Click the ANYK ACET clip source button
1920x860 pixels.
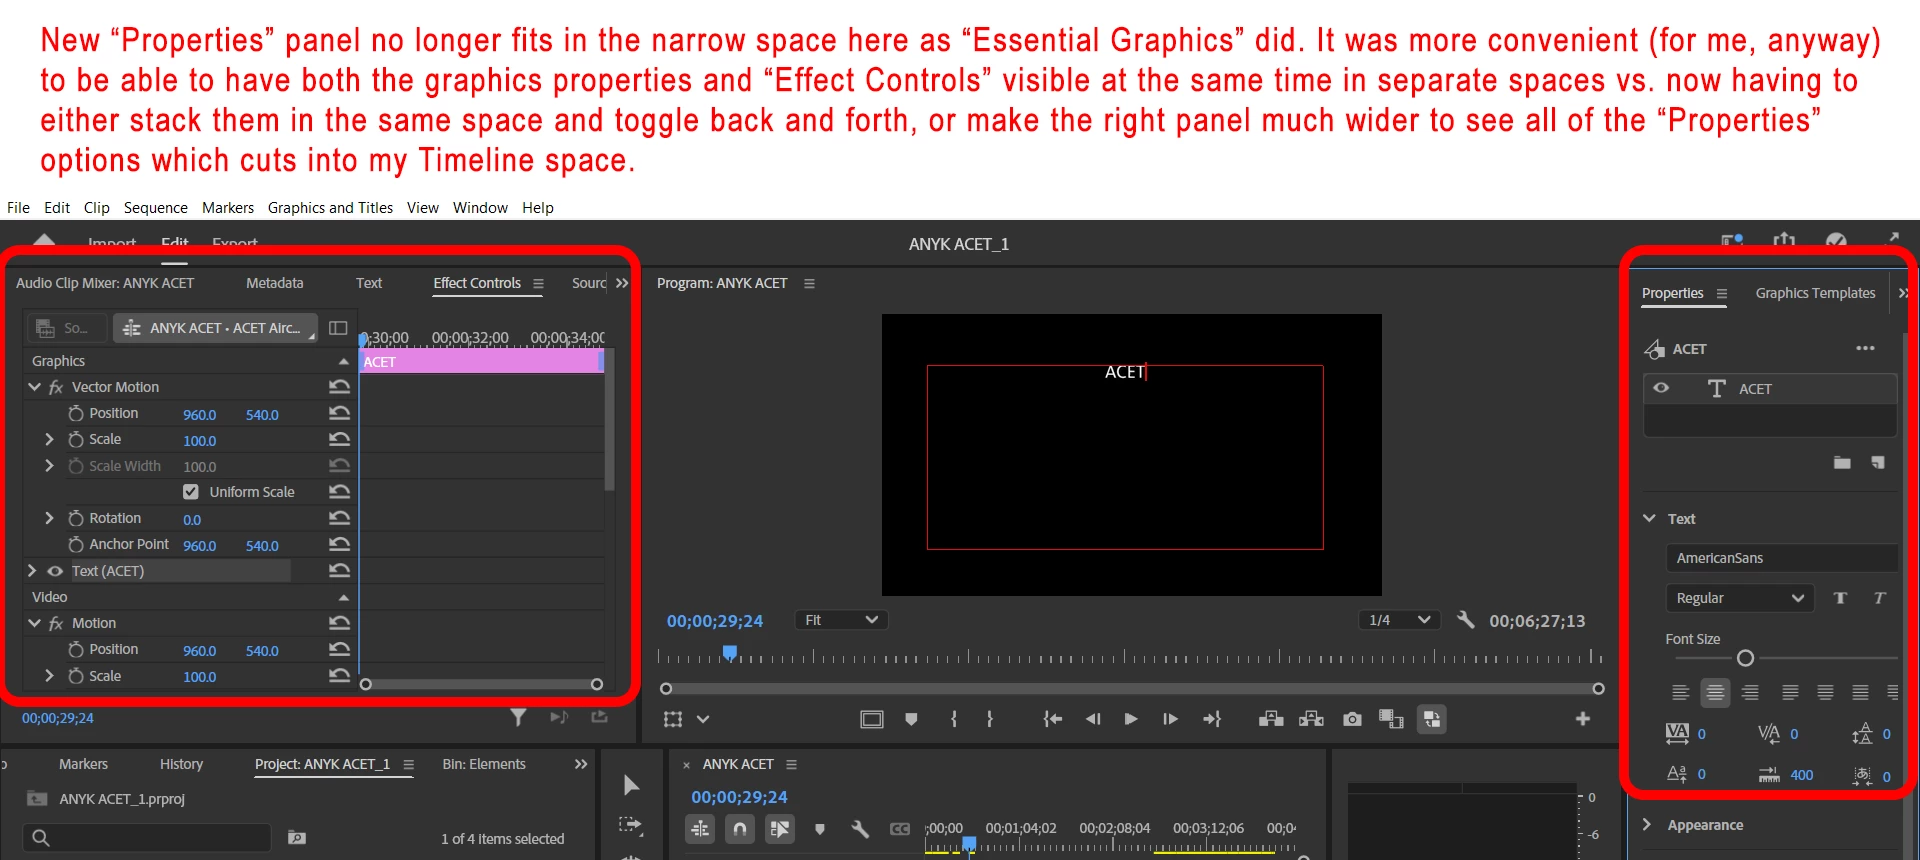(x=215, y=328)
